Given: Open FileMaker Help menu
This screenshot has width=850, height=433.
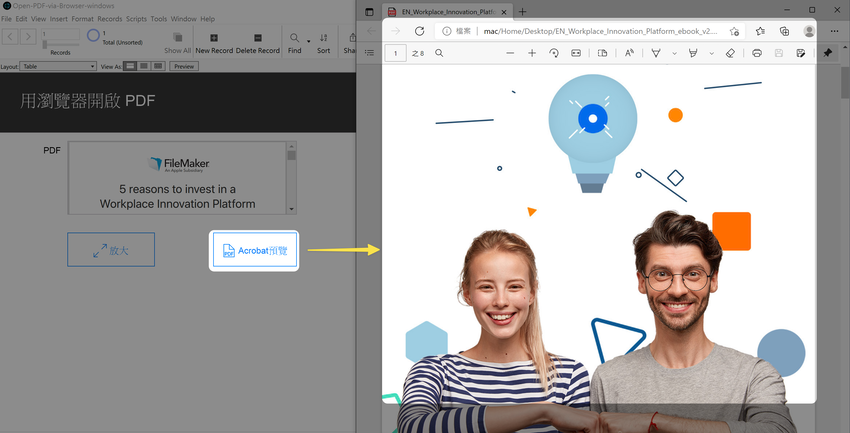Looking at the screenshot, I should click(x=208, y=18).
